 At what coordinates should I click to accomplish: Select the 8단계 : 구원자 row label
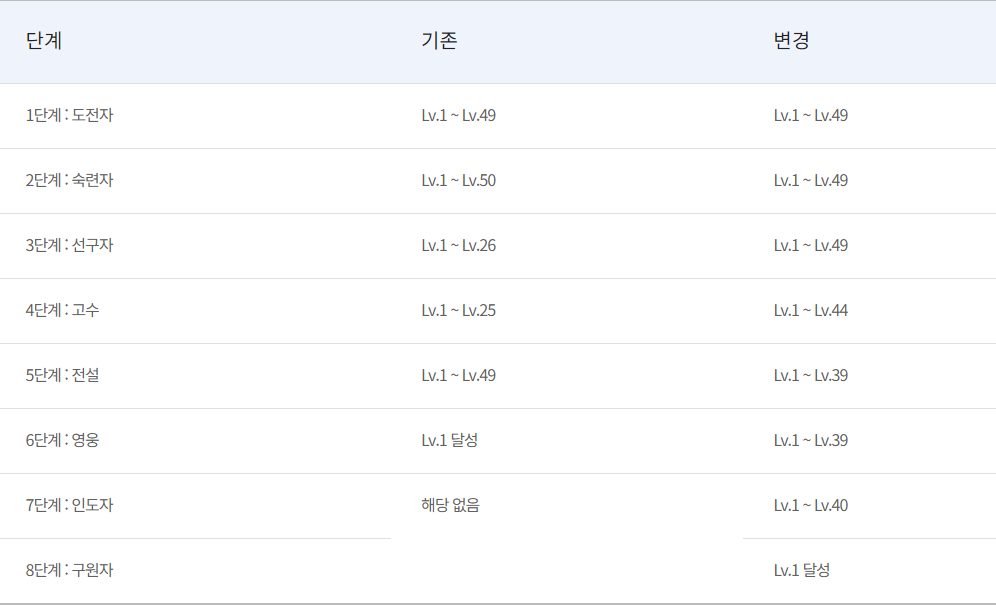click(69, 571)
